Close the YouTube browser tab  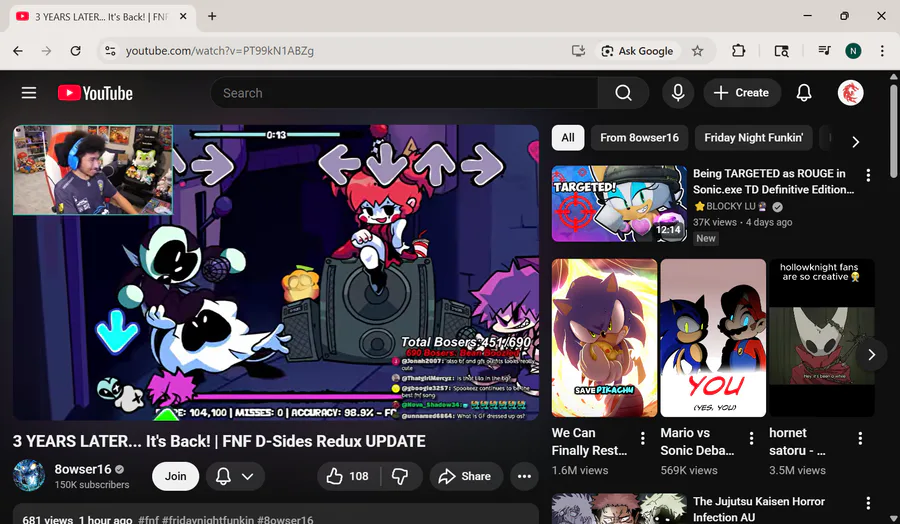(183, 16)
